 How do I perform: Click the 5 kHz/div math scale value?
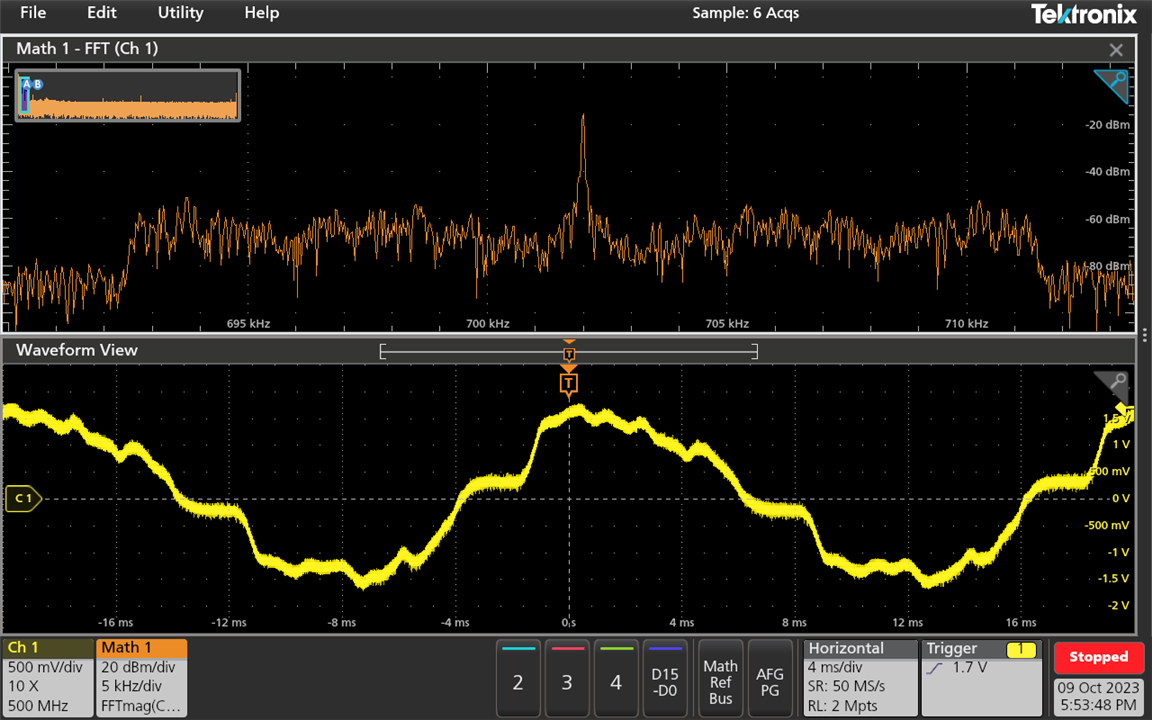tap(132, 687)
